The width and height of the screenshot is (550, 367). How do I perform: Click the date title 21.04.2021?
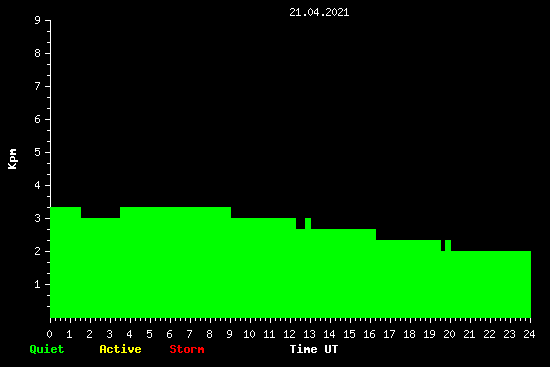(x=319, y=12)
